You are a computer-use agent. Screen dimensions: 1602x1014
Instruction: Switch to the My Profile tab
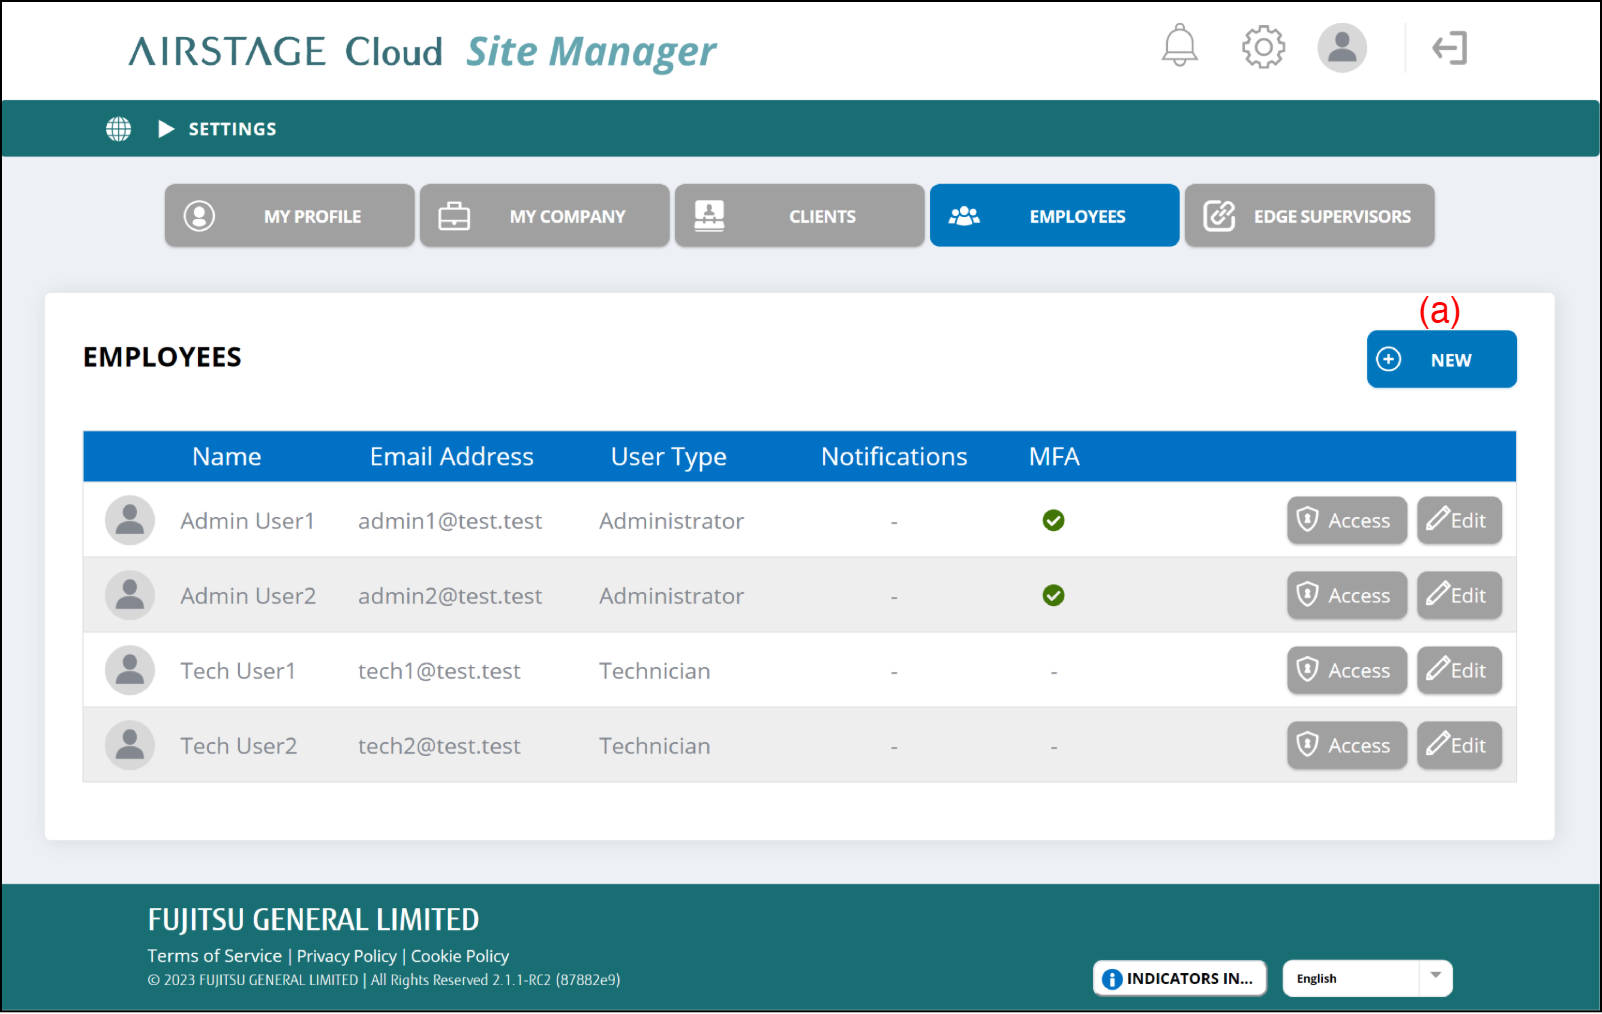pos(290,216)
